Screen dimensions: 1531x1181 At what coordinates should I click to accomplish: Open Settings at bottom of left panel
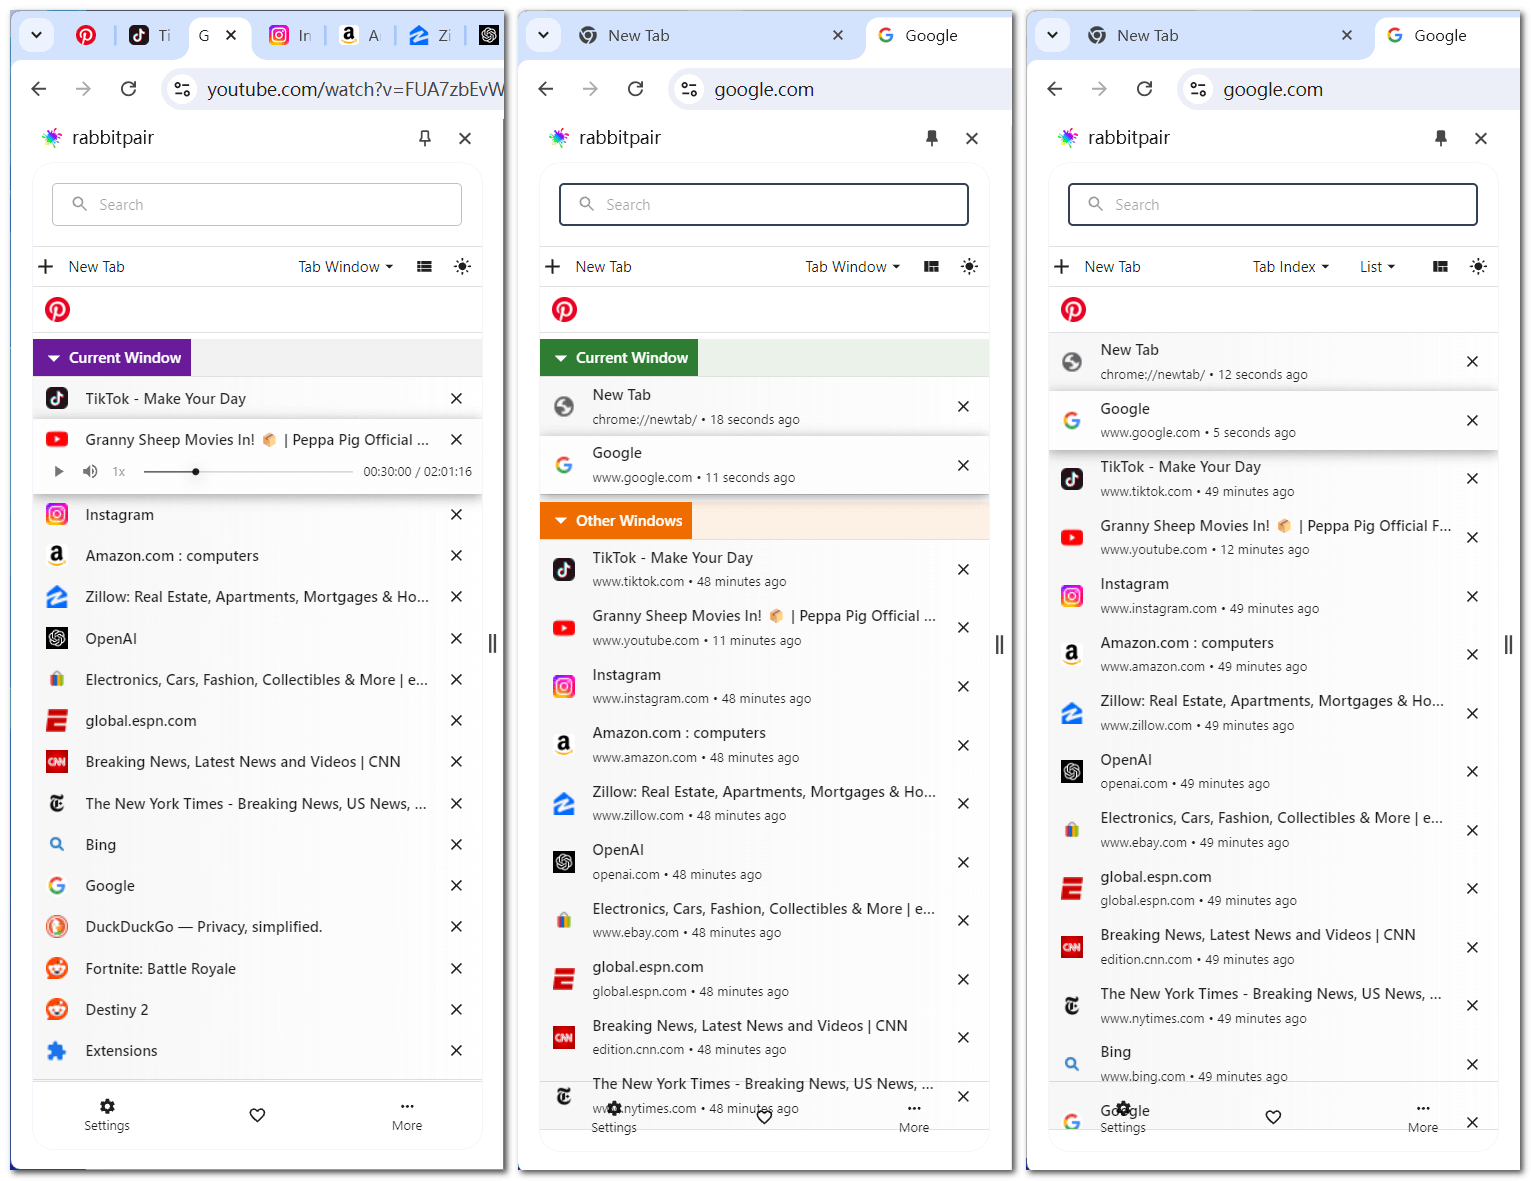[x=107, y=1114]
